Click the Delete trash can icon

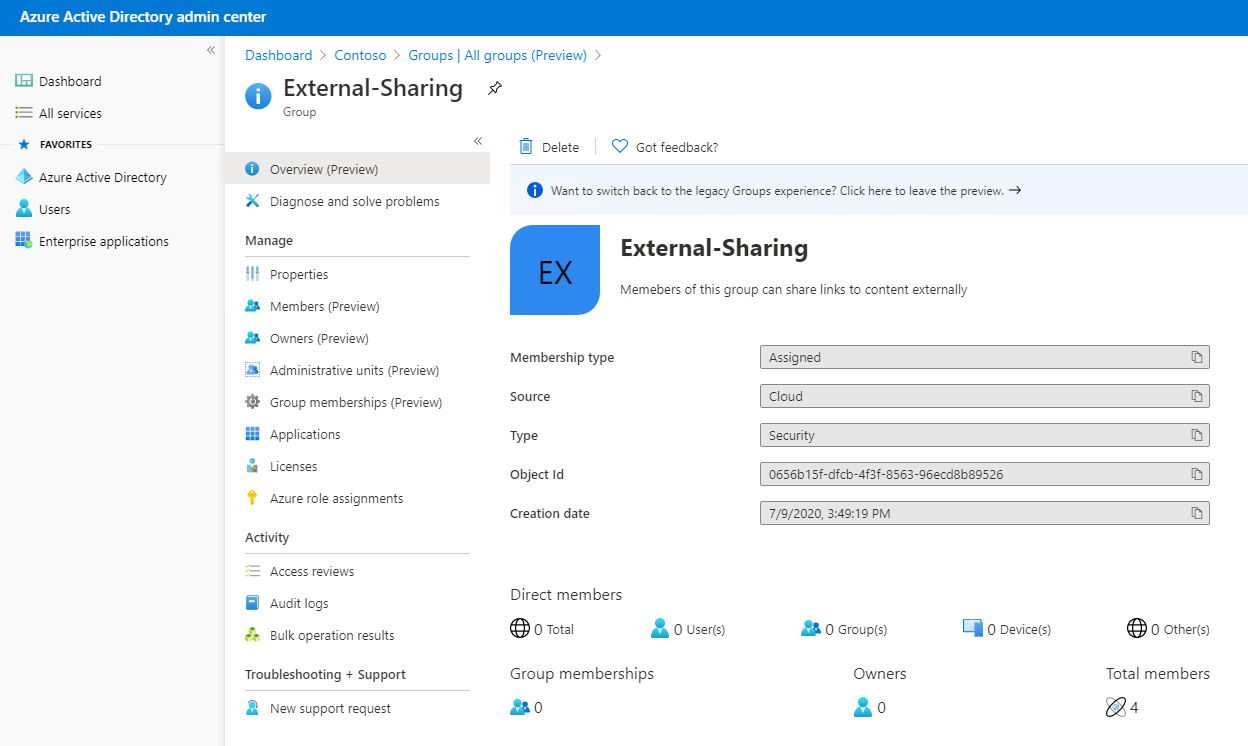pos(526,147)
